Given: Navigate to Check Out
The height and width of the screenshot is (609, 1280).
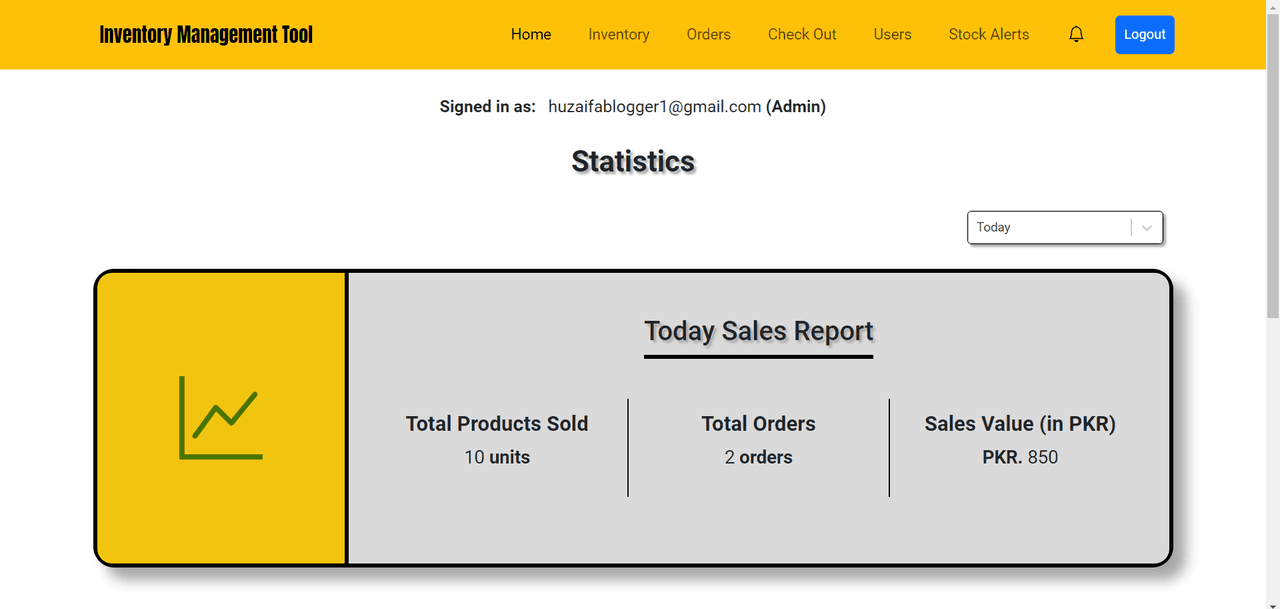Looking at the screenshot, I should pyautogui.click(x=802, y=34).
